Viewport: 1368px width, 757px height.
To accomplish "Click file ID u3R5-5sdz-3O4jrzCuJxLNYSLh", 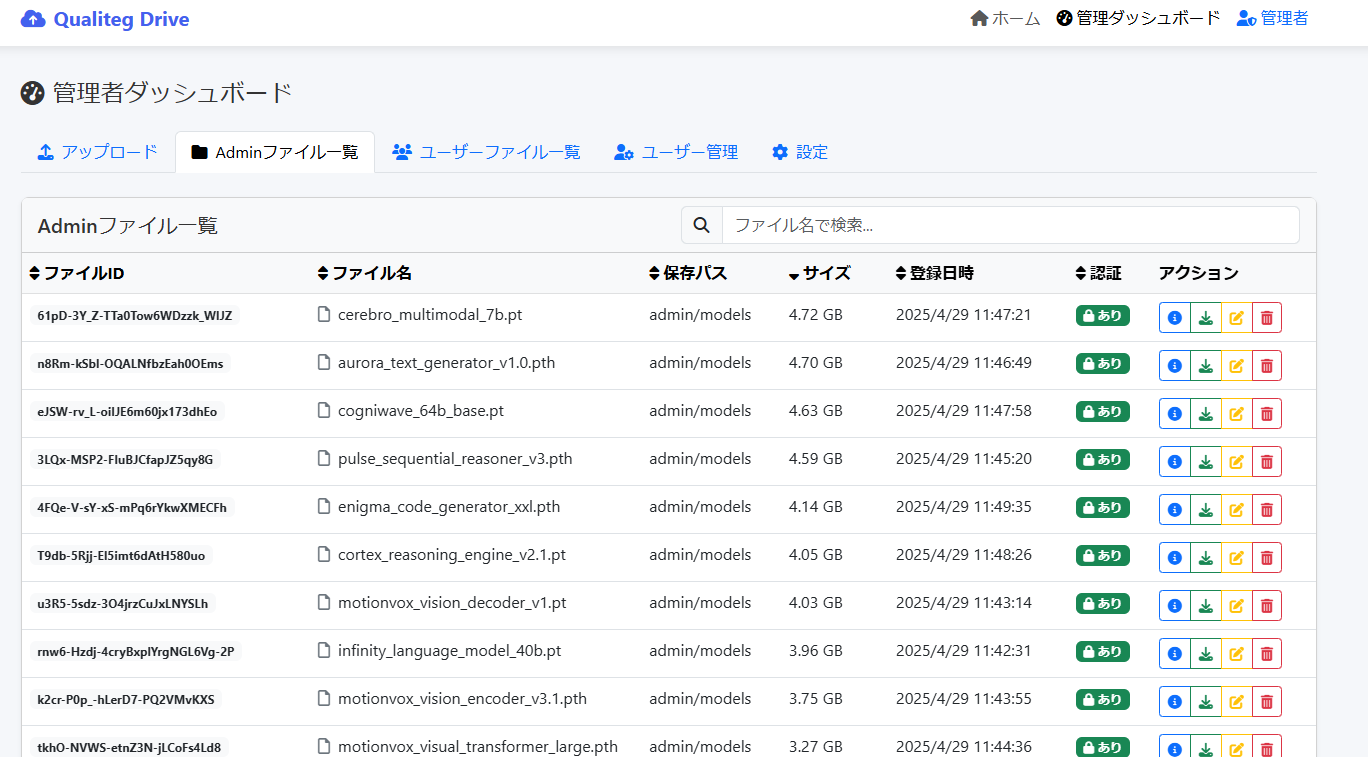I will (123, 603).
